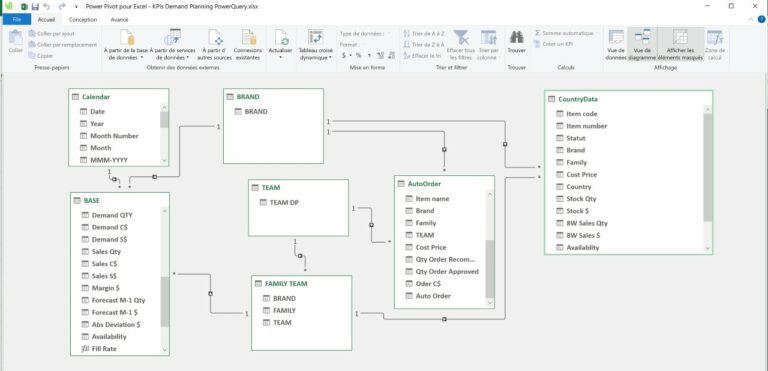Select the BASE table header

tap(120, 200)
